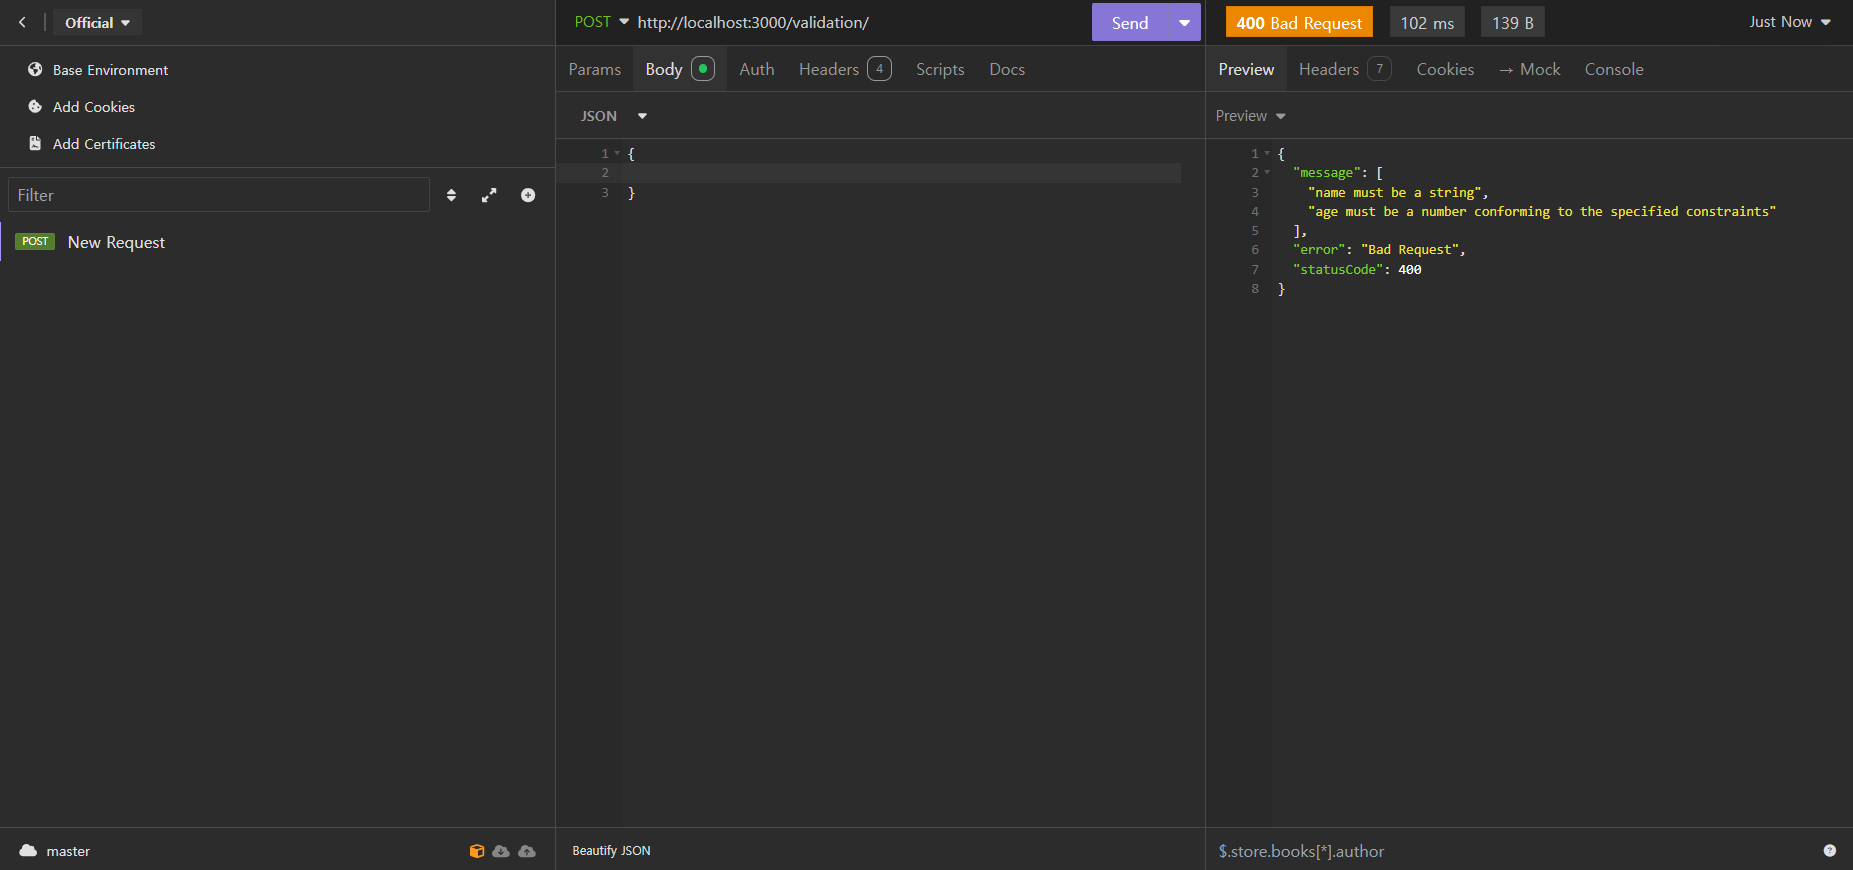The height and width of the screenshot is (870, 1853).
Task: Click the master branch label
Action: [68, 851]
